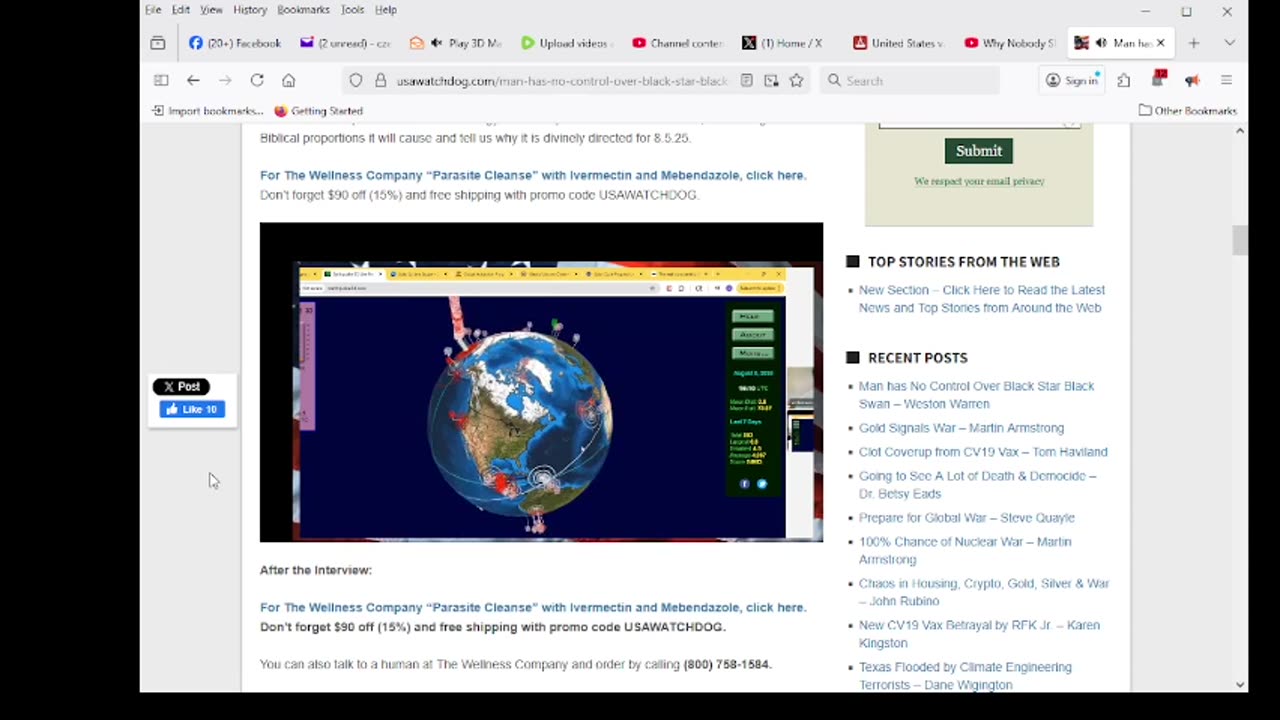Switch to the United States tab
This screenshot has height=720, width=1280.
[x=898, y=43]
